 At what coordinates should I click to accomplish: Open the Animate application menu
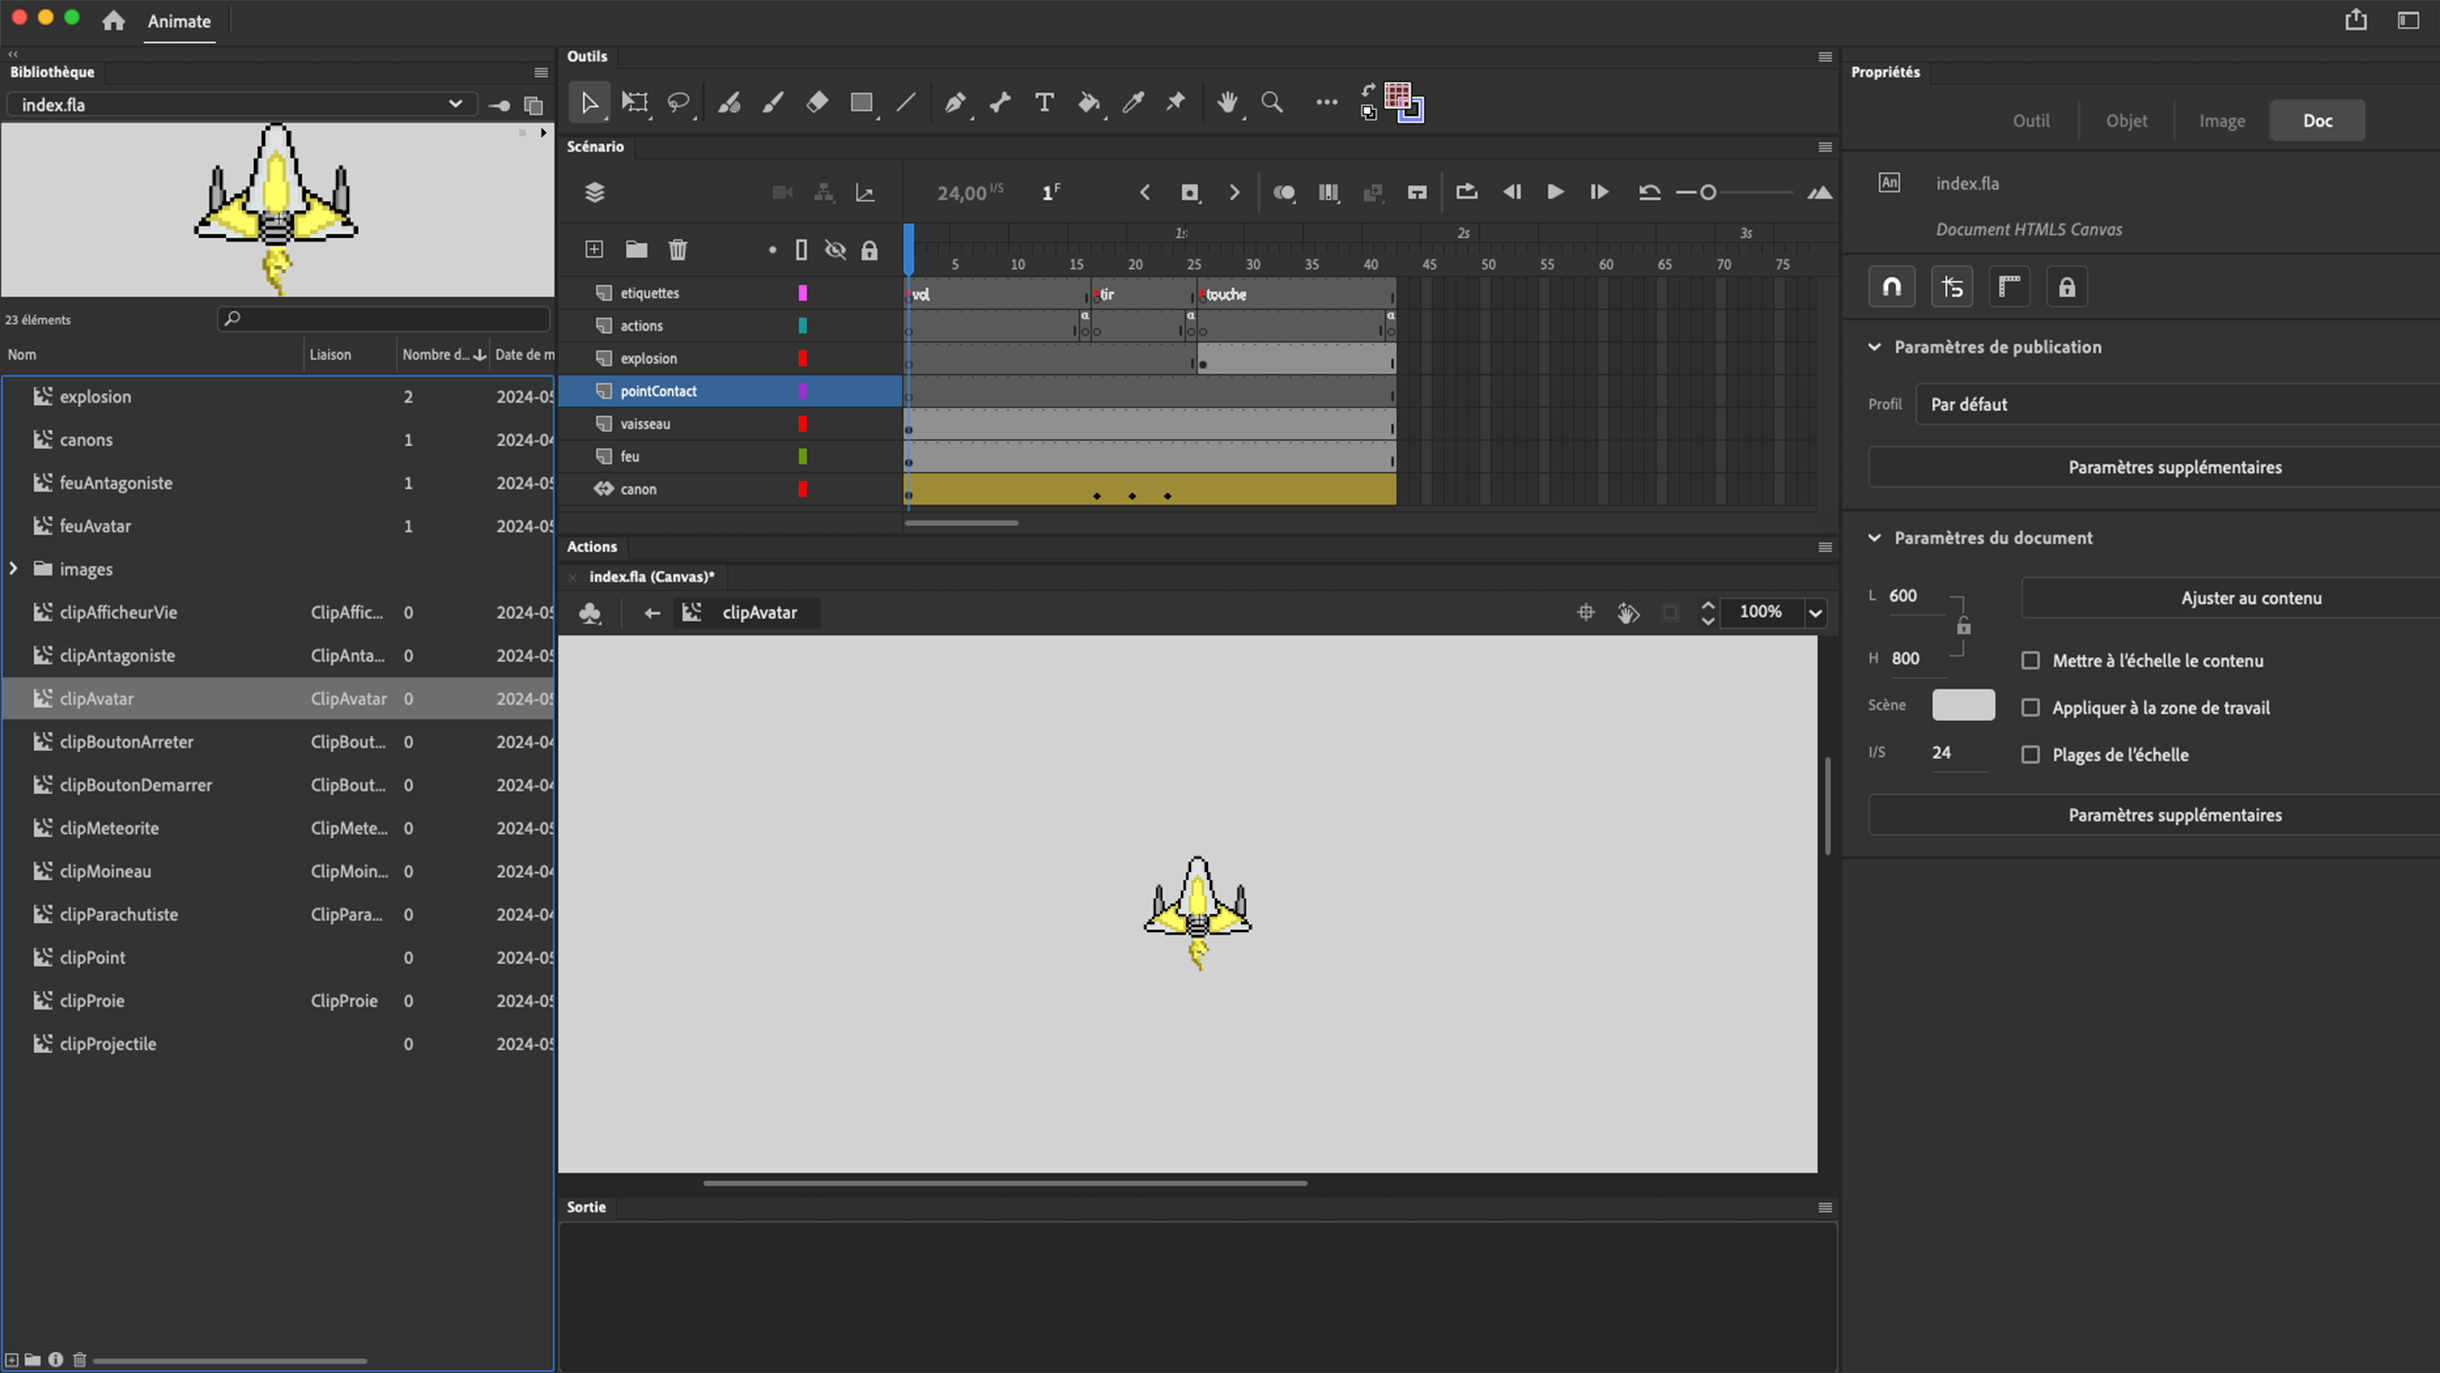tap(180, 20)
